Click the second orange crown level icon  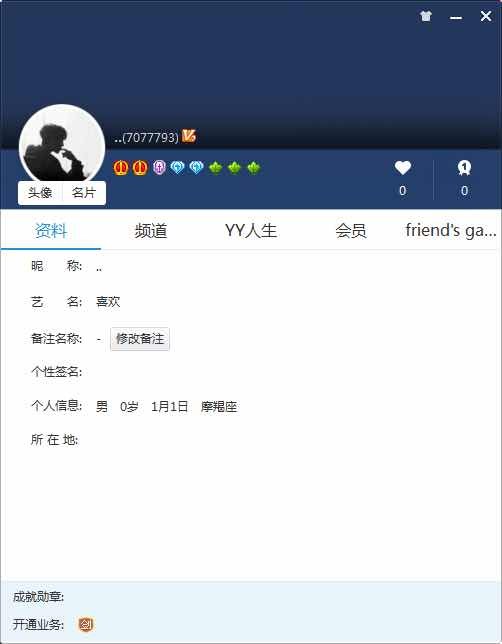140,168
